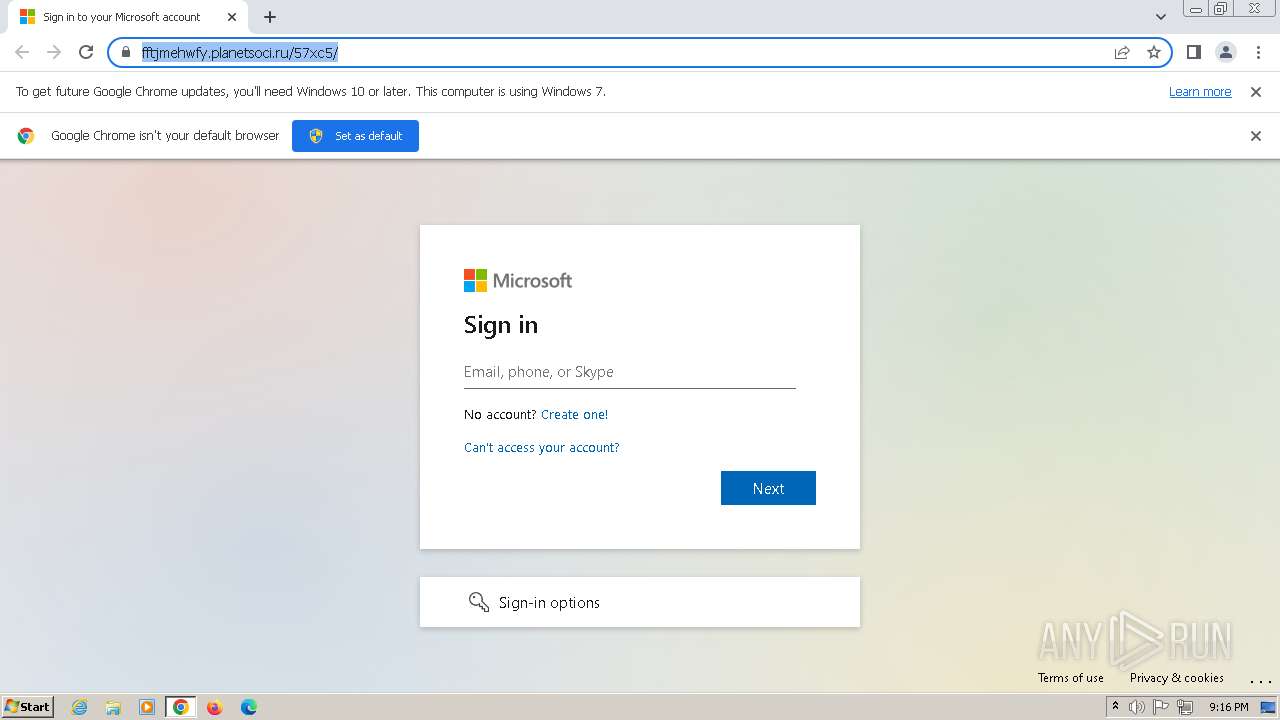Screen dimensions: 1280x720
Task: Open the Windows Start menu
Action: pos(28,706)
